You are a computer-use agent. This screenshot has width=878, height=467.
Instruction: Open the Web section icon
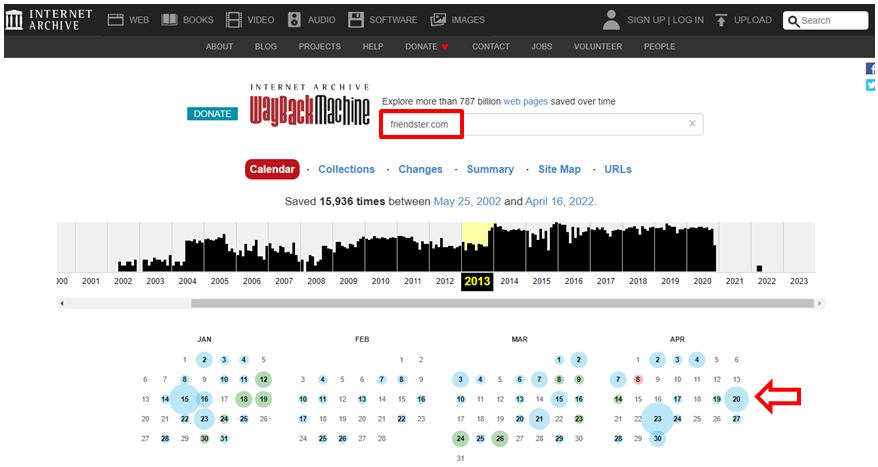pos(115,20)
